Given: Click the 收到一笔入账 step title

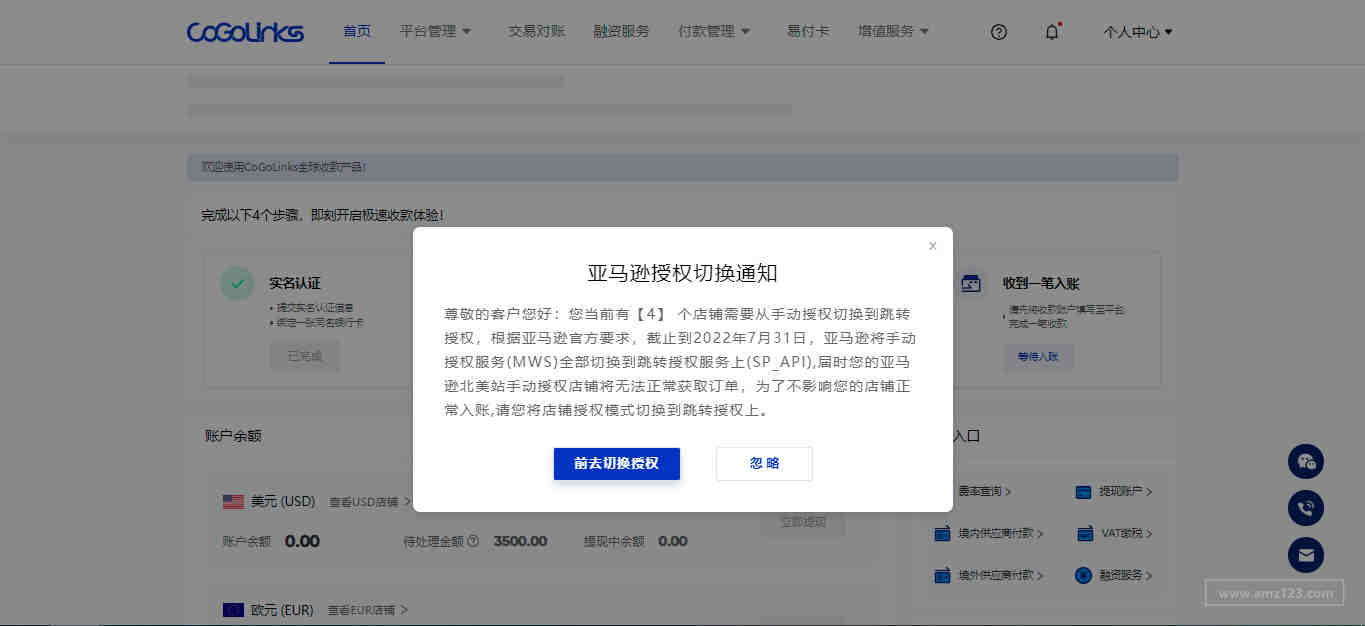Looking at the screenshot, I should click(x=1041, y=283).
